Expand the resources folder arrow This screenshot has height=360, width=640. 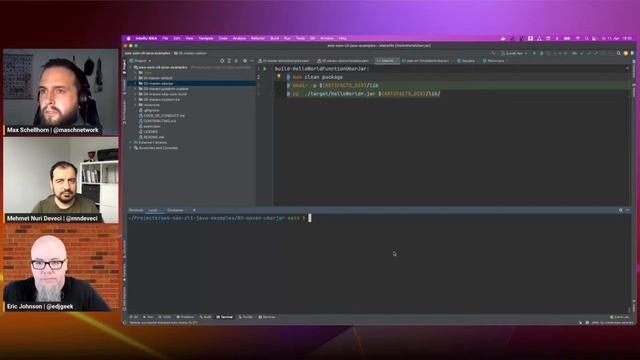[x=136, y=105]
